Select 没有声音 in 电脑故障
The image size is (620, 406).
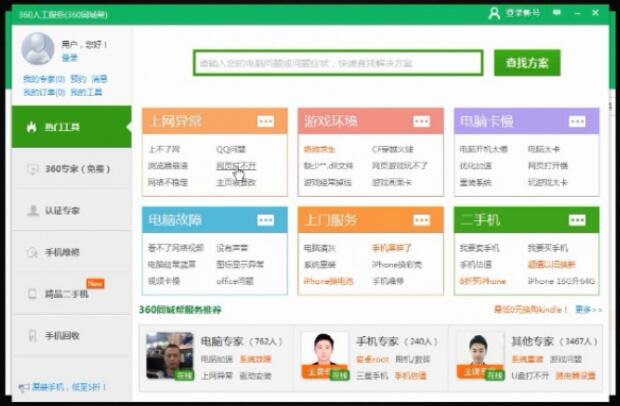232,248
